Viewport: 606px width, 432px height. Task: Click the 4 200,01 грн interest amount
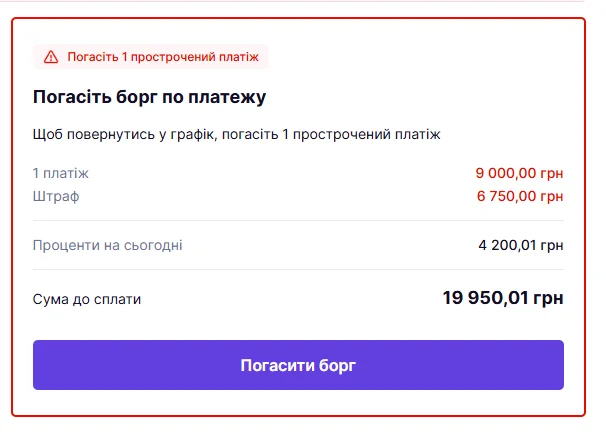click(x=520, y=245)
